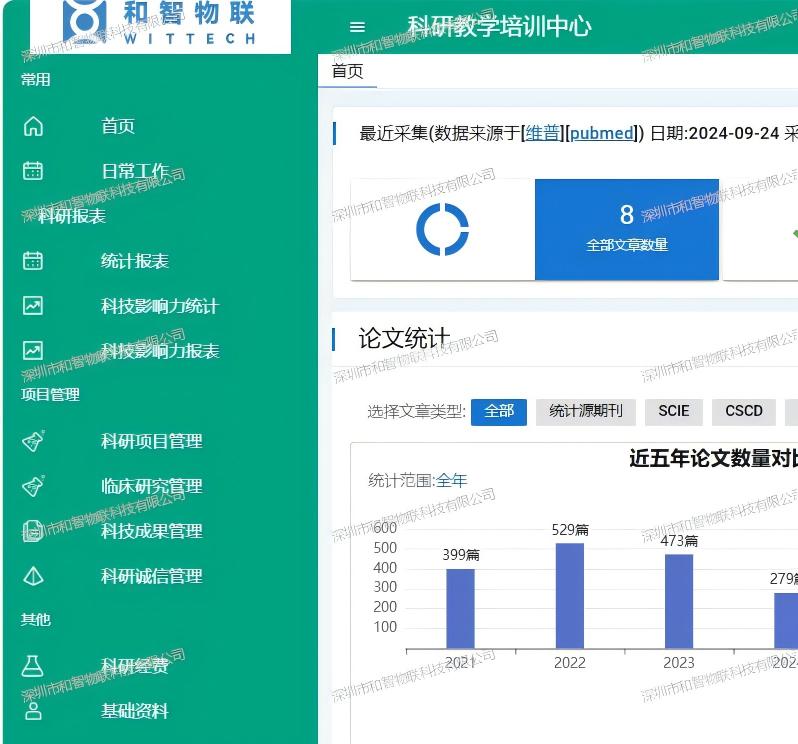Click the 2022 bar labeled 529篇

tap(569, 596)
